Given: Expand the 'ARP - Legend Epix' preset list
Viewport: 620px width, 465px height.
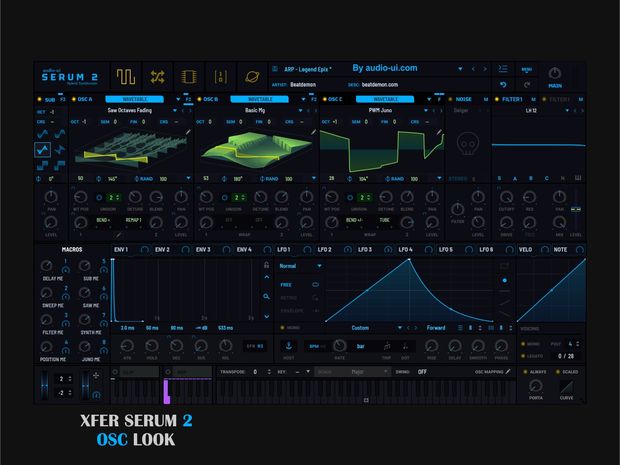Looking at the screenshot, I should 462,68.
